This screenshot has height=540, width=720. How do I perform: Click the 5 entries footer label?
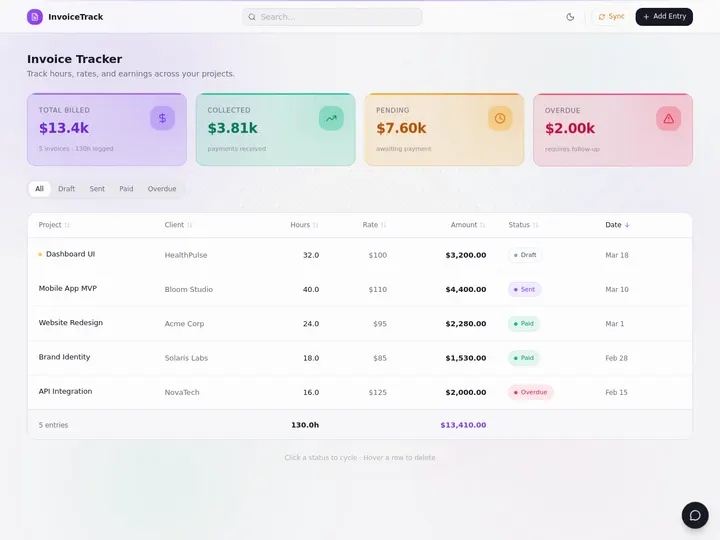[53, 425]
